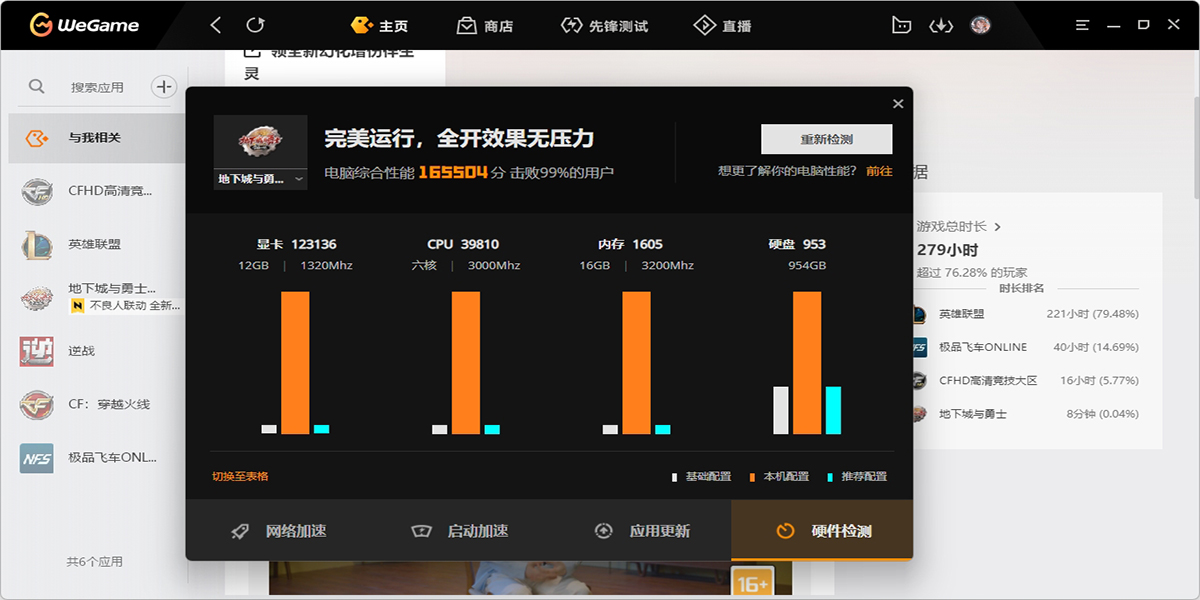Select 英雄联盟 in the sidebar app list
This screenshot has height=600, width=1200.
point(97,244)
